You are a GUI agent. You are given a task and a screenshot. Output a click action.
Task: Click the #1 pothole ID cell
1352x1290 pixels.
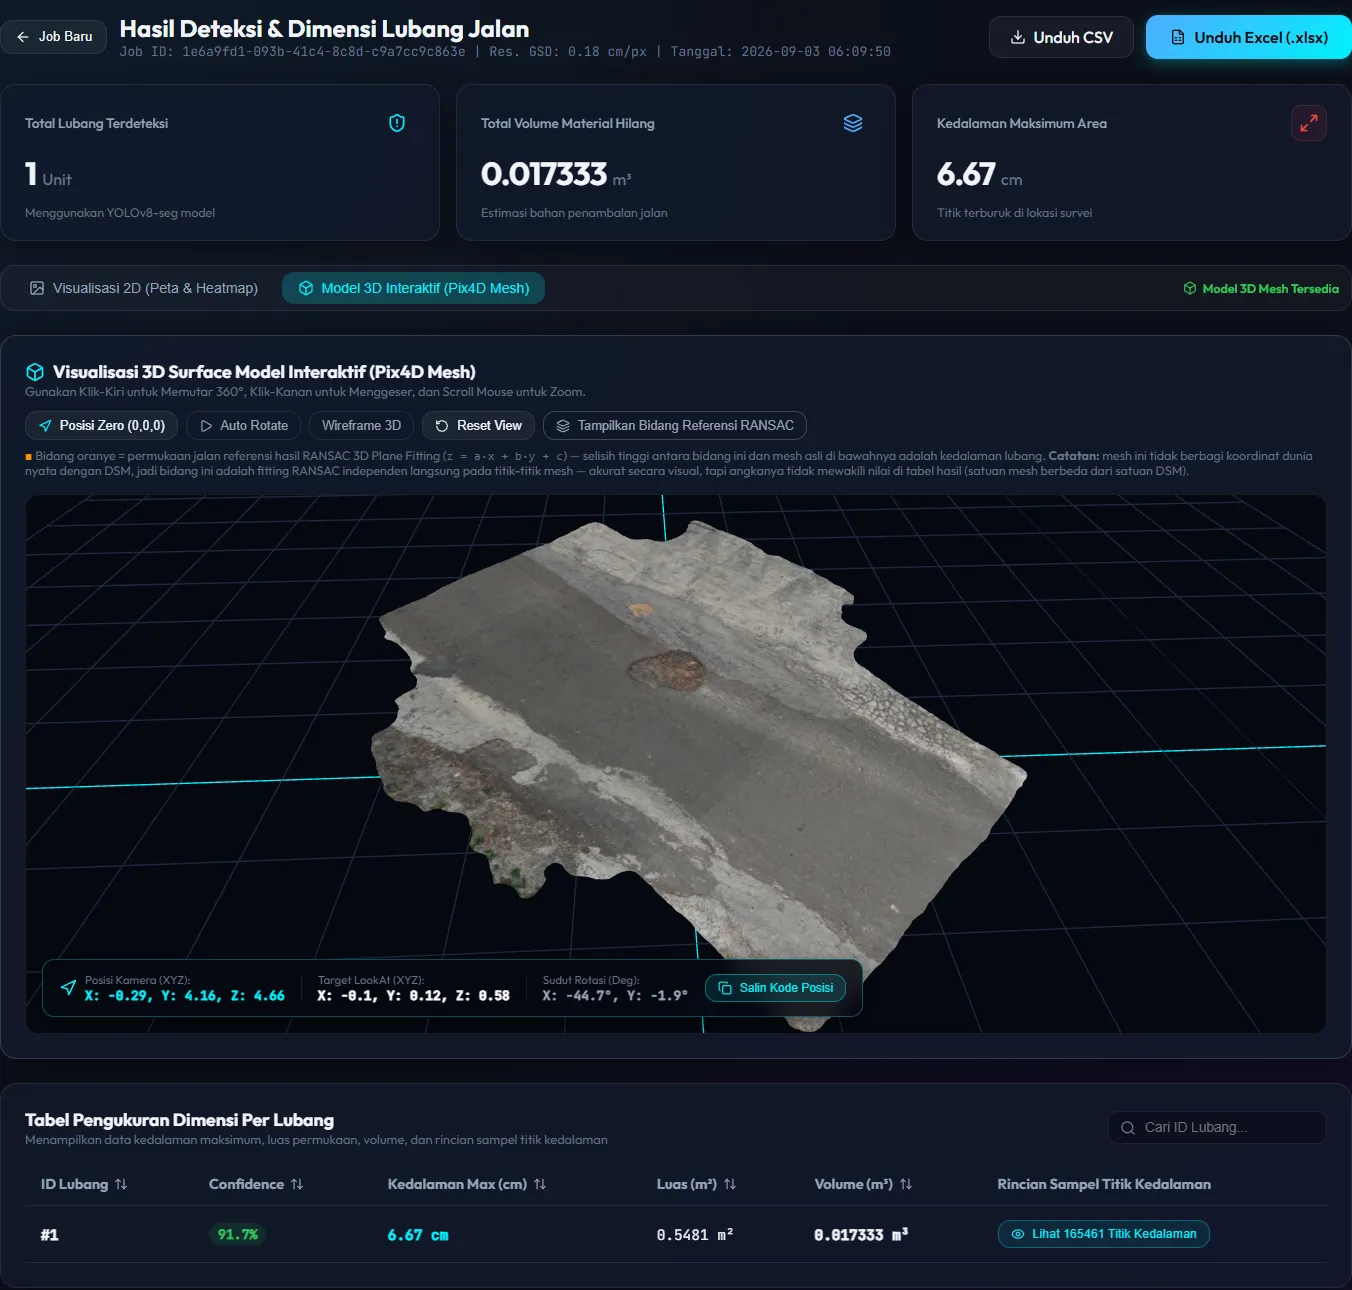click(x=49, y=1235)
